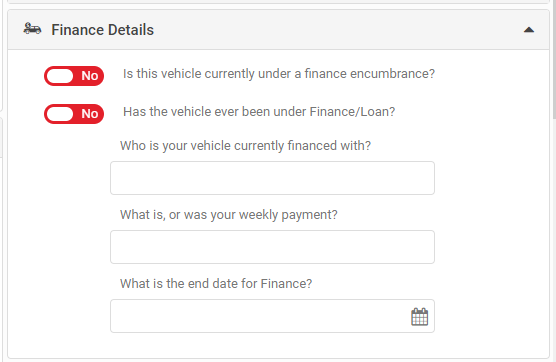
Task: Click the bottom edge of the panel above Finance Details
Action: tap(278, 3)
